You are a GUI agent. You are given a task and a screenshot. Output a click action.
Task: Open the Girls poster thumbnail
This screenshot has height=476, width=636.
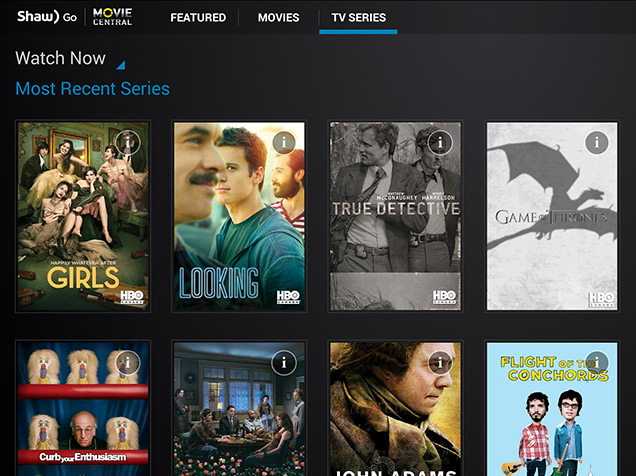(83, 216)
